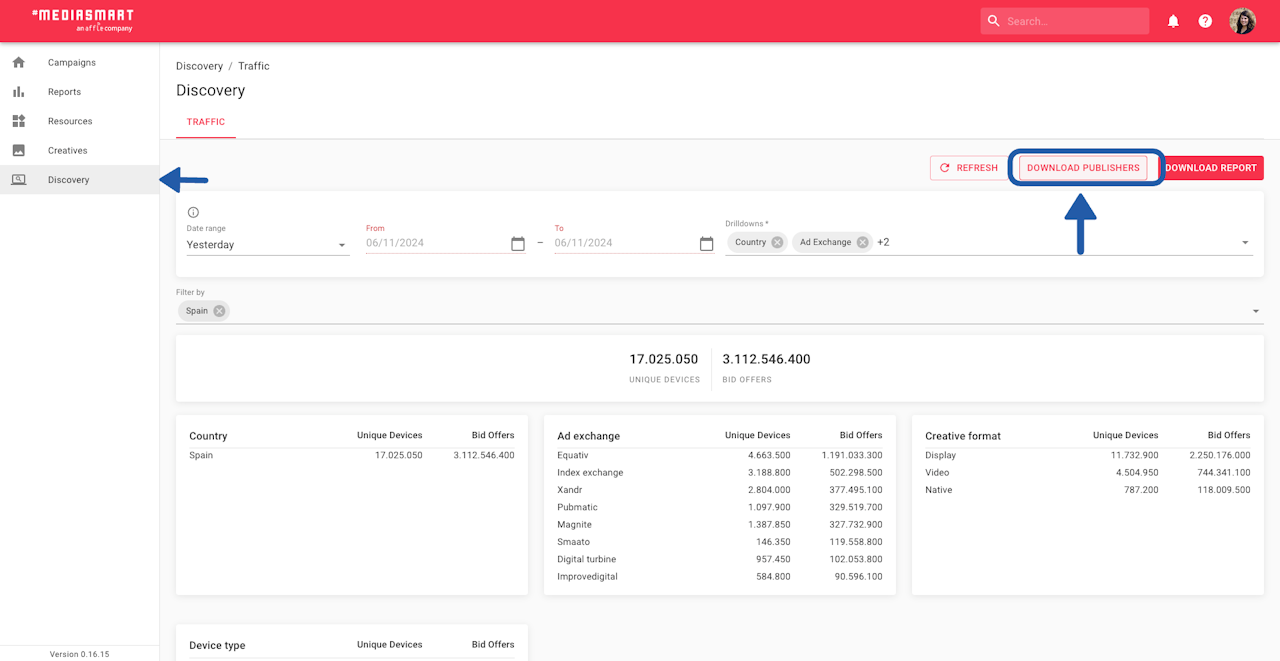Image resolution: width=1280 pixels, height=661 pixels.
Task: Remove the Country drilldown chip
Action: [778, 242]
